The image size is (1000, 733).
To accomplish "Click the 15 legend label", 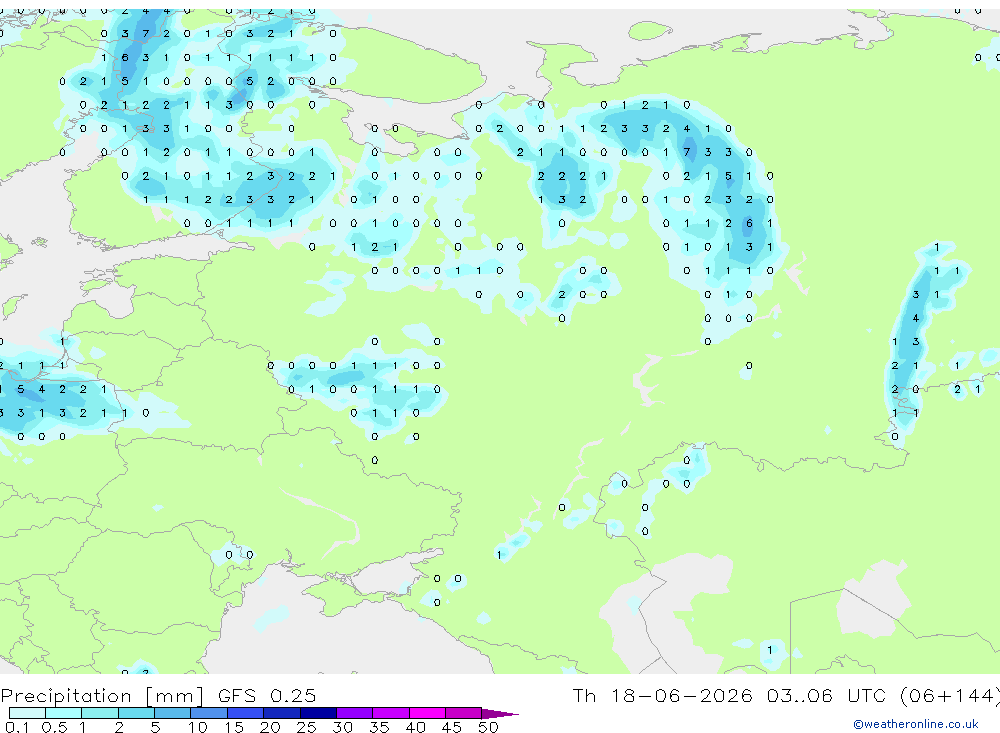I will [x=234, y=727].
